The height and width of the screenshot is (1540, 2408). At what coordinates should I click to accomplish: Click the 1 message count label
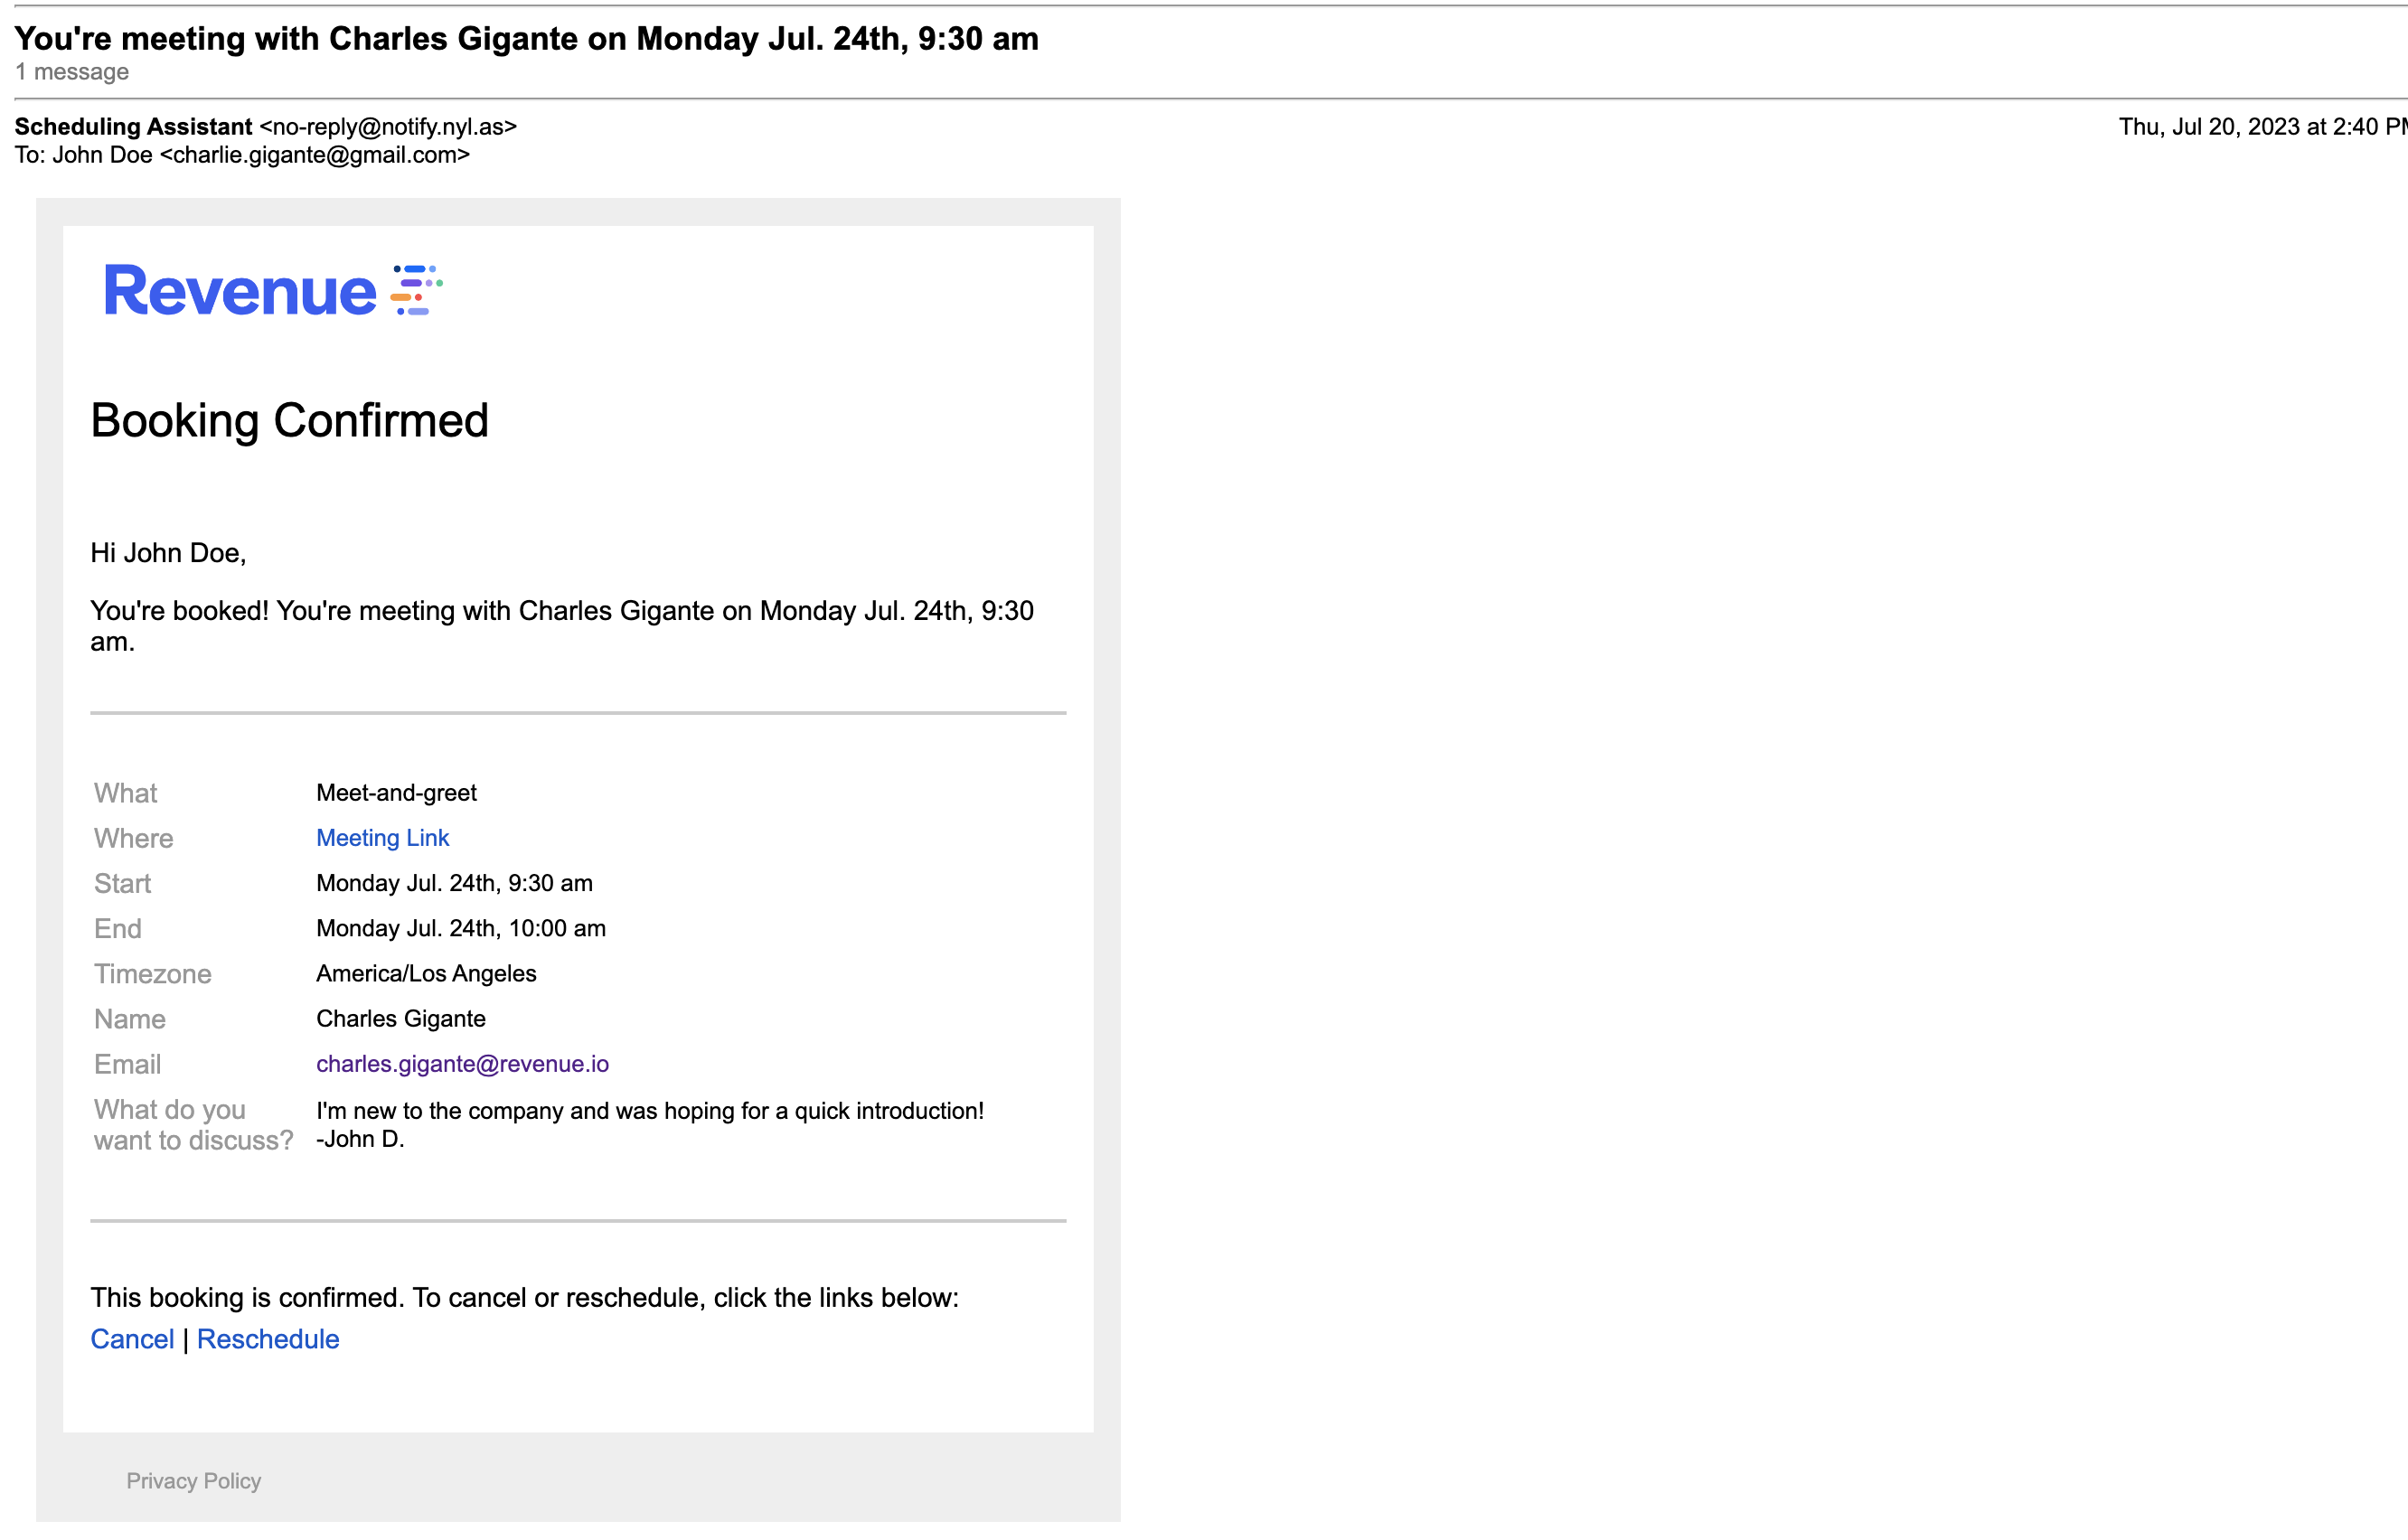click(x=72, y=72)
